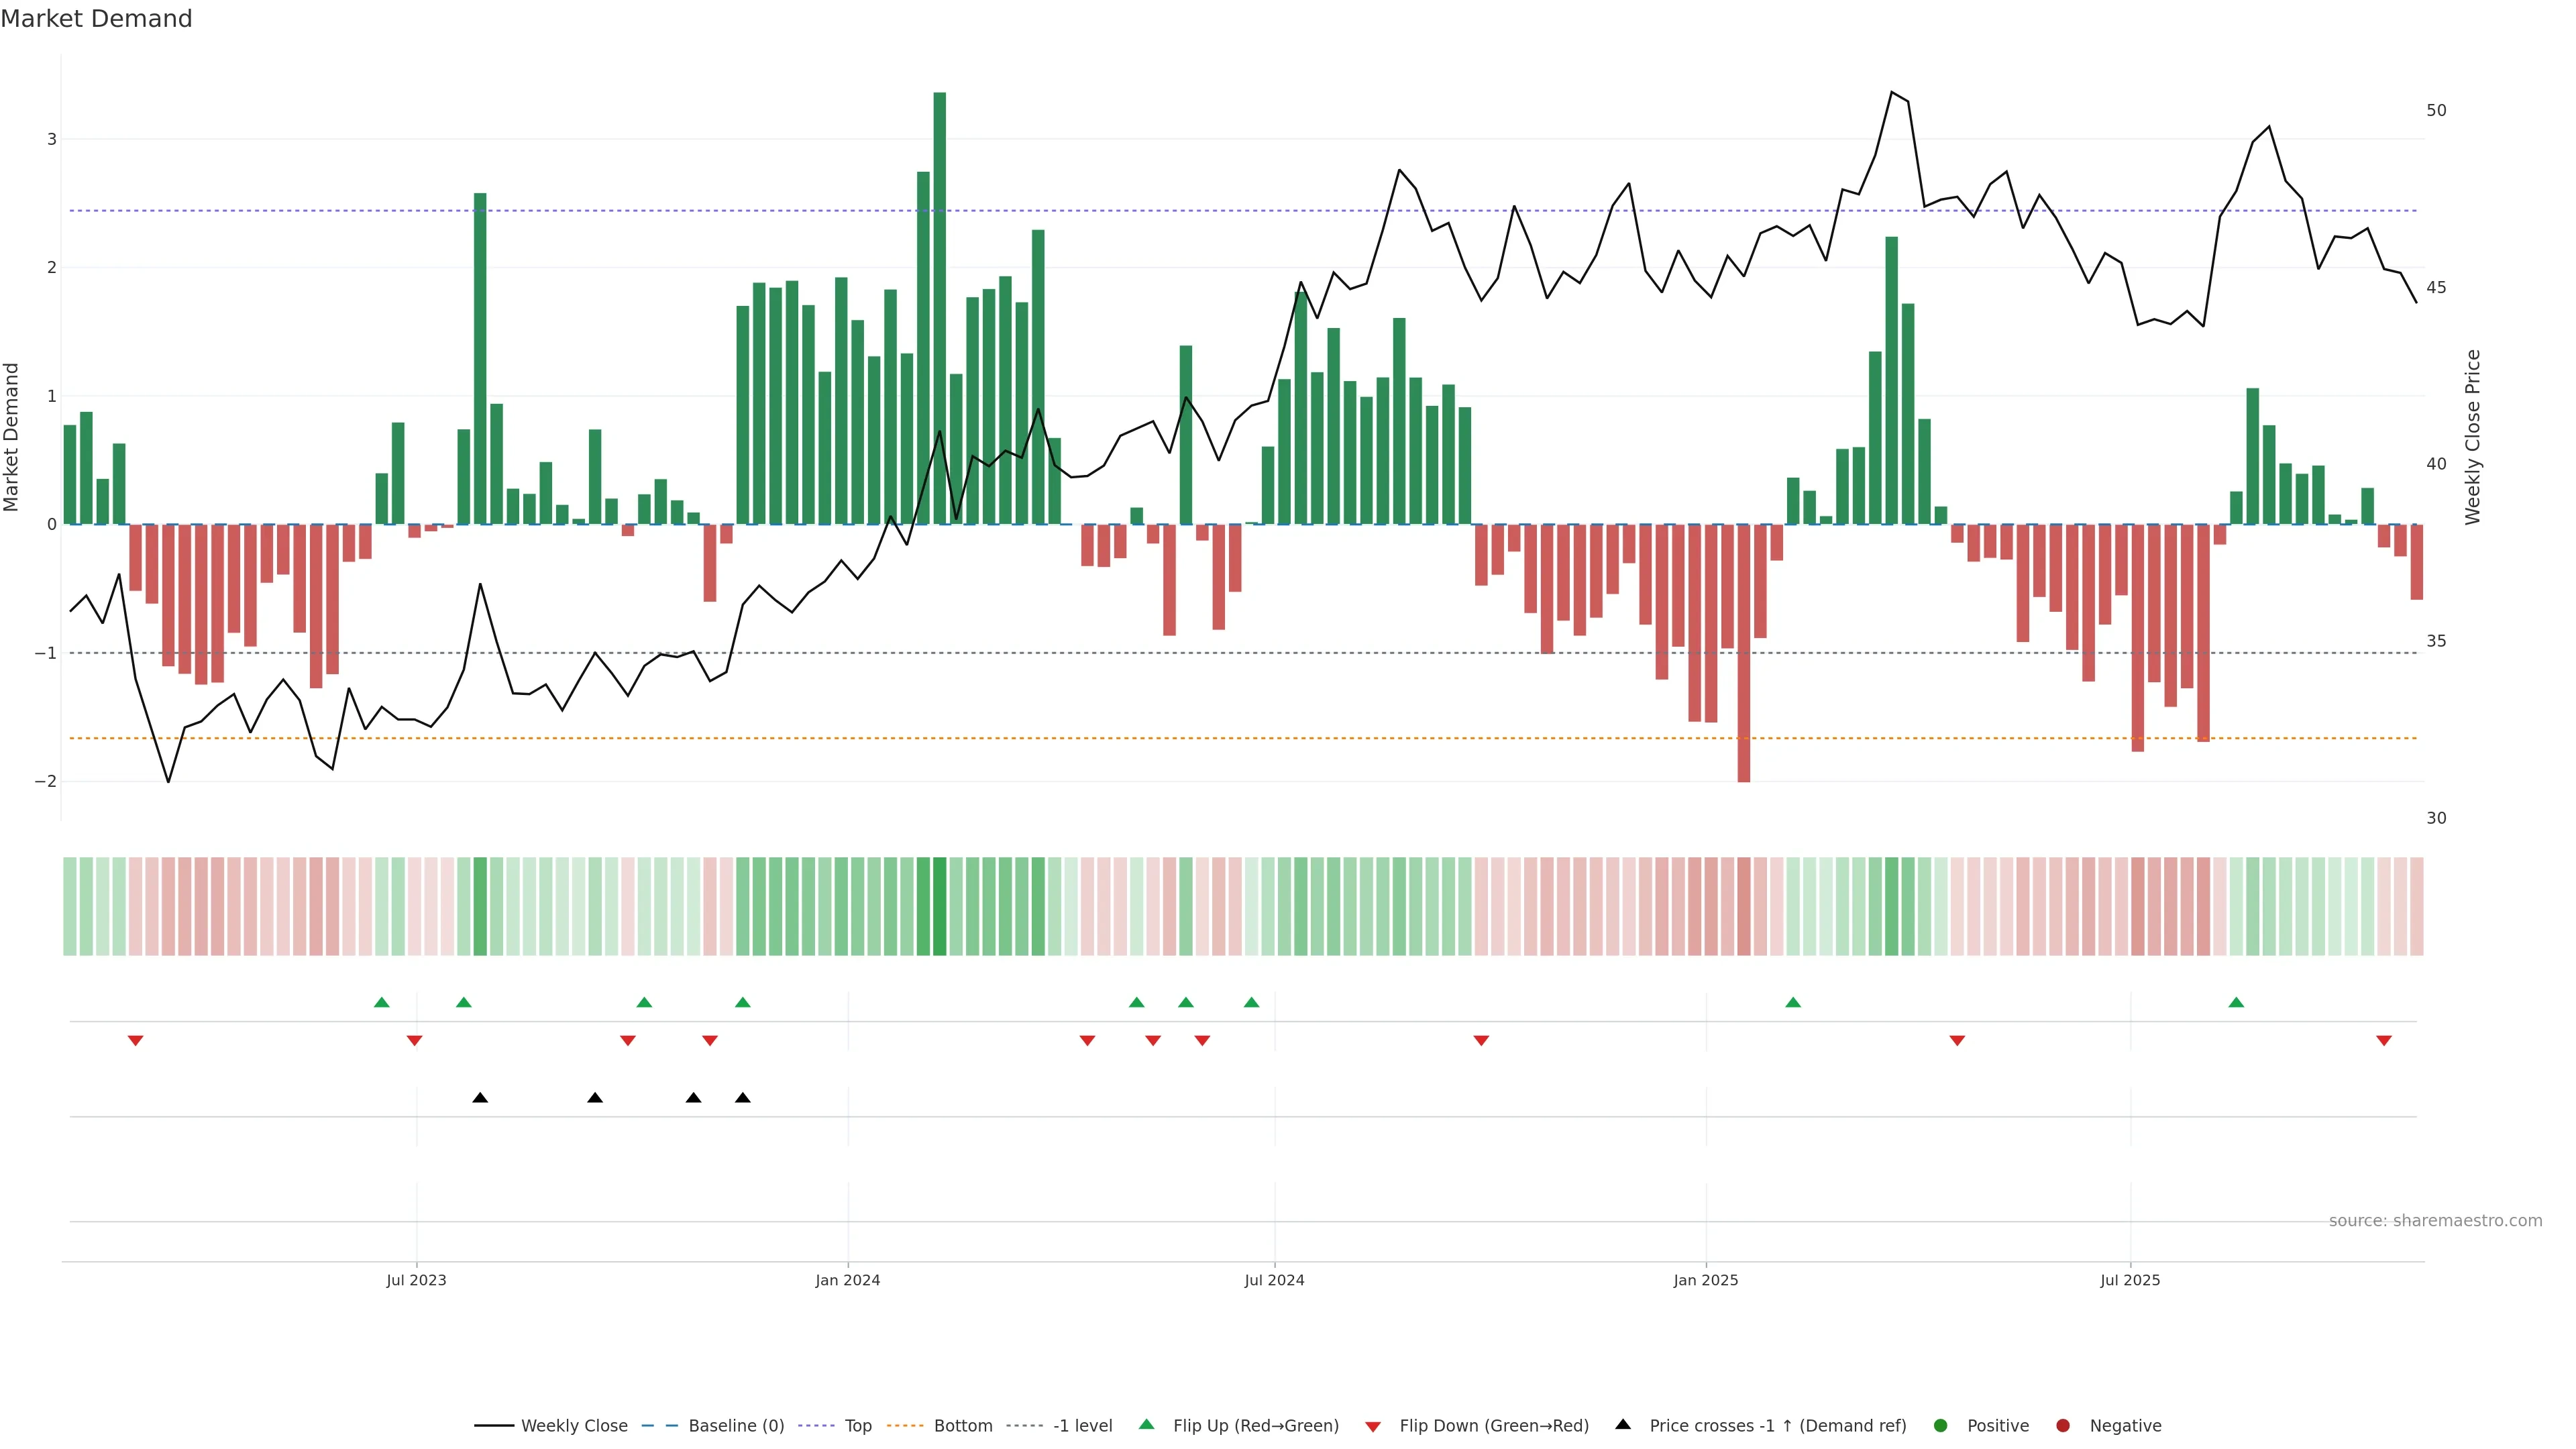Click the black Price crosses -1 triangle legend icon
Image resolution: width=2576 pixels, height=1449 pixels.
click(x=1623, y=1424)
